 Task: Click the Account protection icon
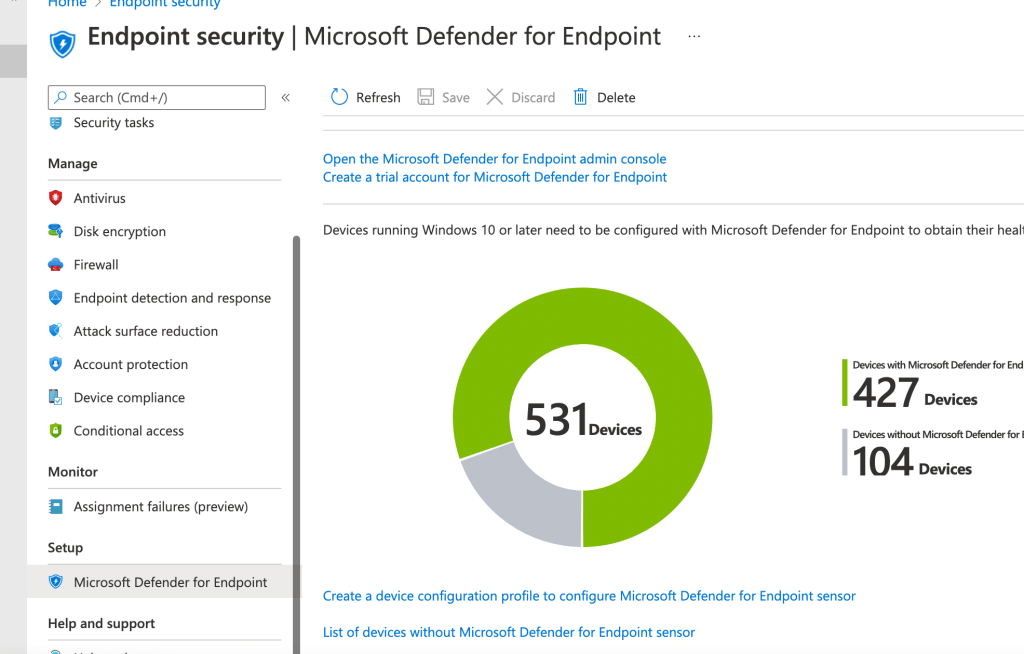tap(56, 365)
